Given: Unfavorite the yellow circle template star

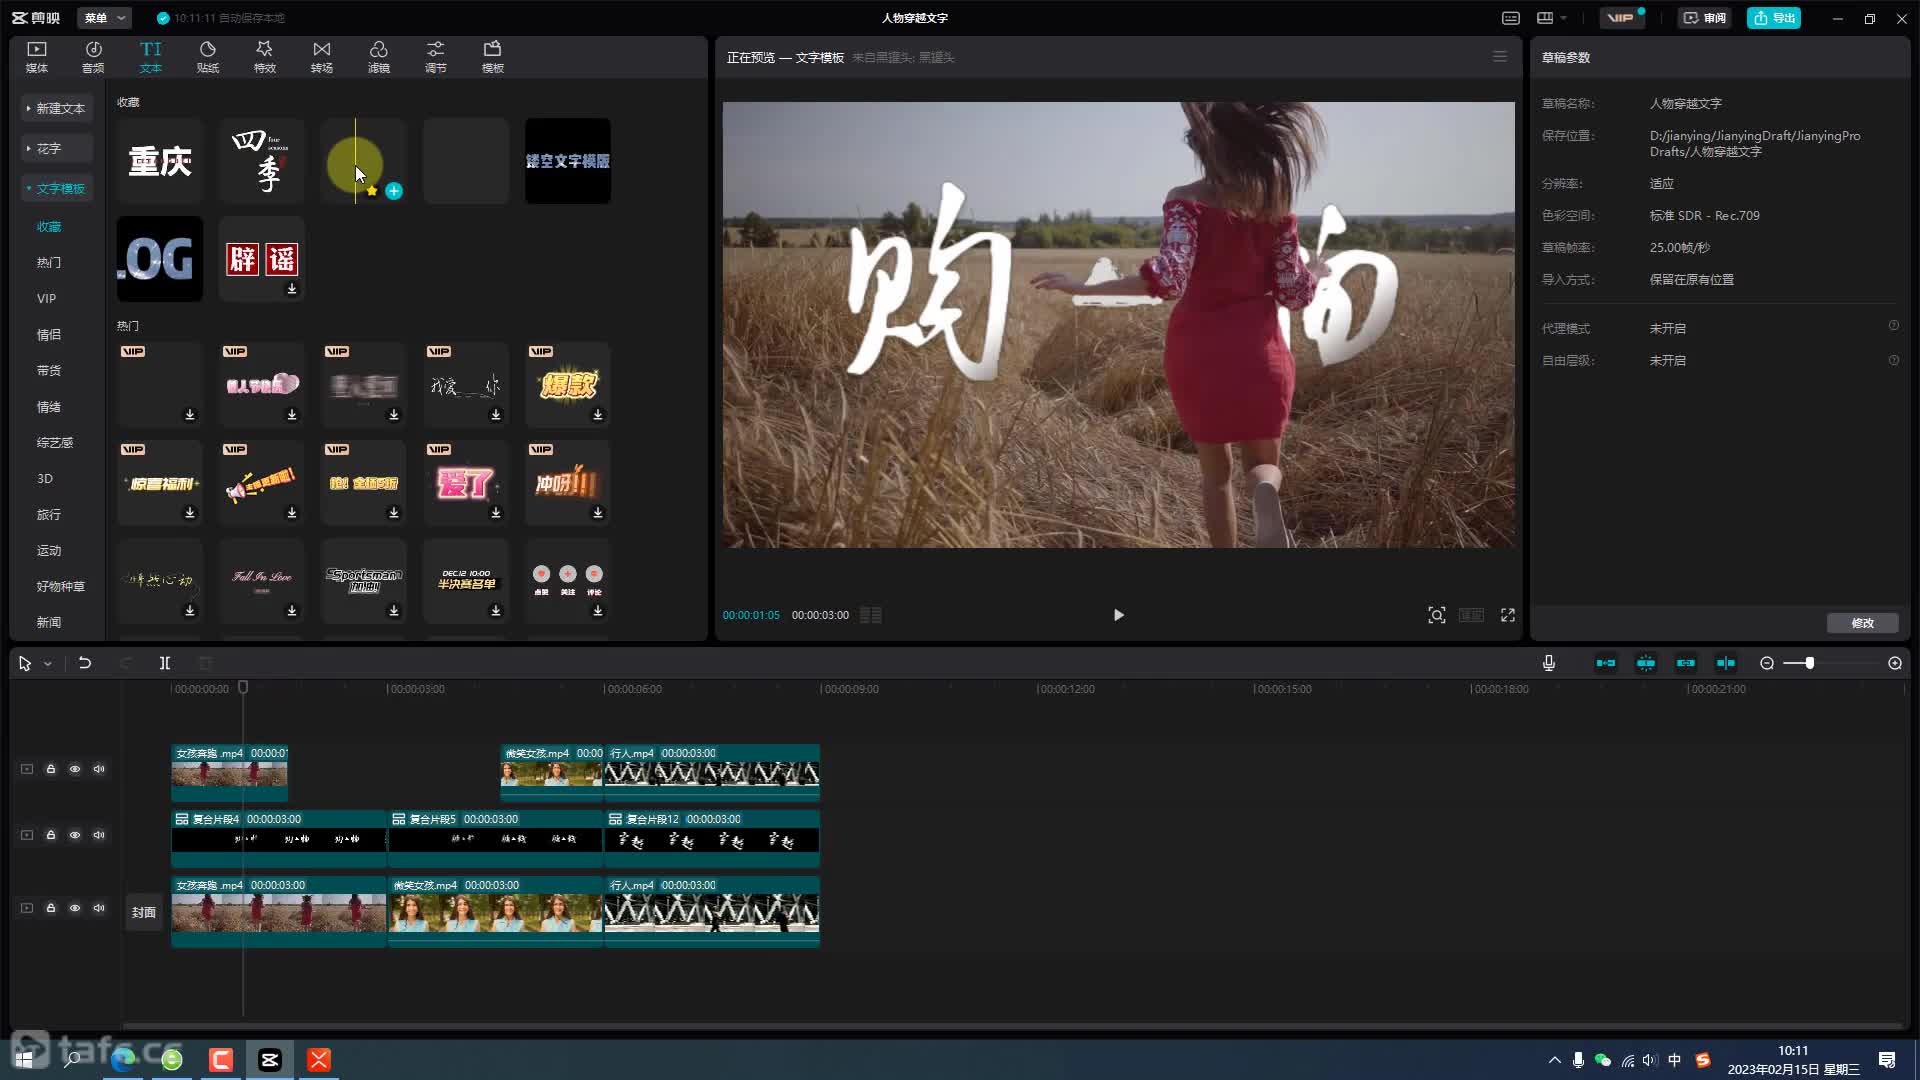Looking at the screenshot, I should [x=372, y=191].
